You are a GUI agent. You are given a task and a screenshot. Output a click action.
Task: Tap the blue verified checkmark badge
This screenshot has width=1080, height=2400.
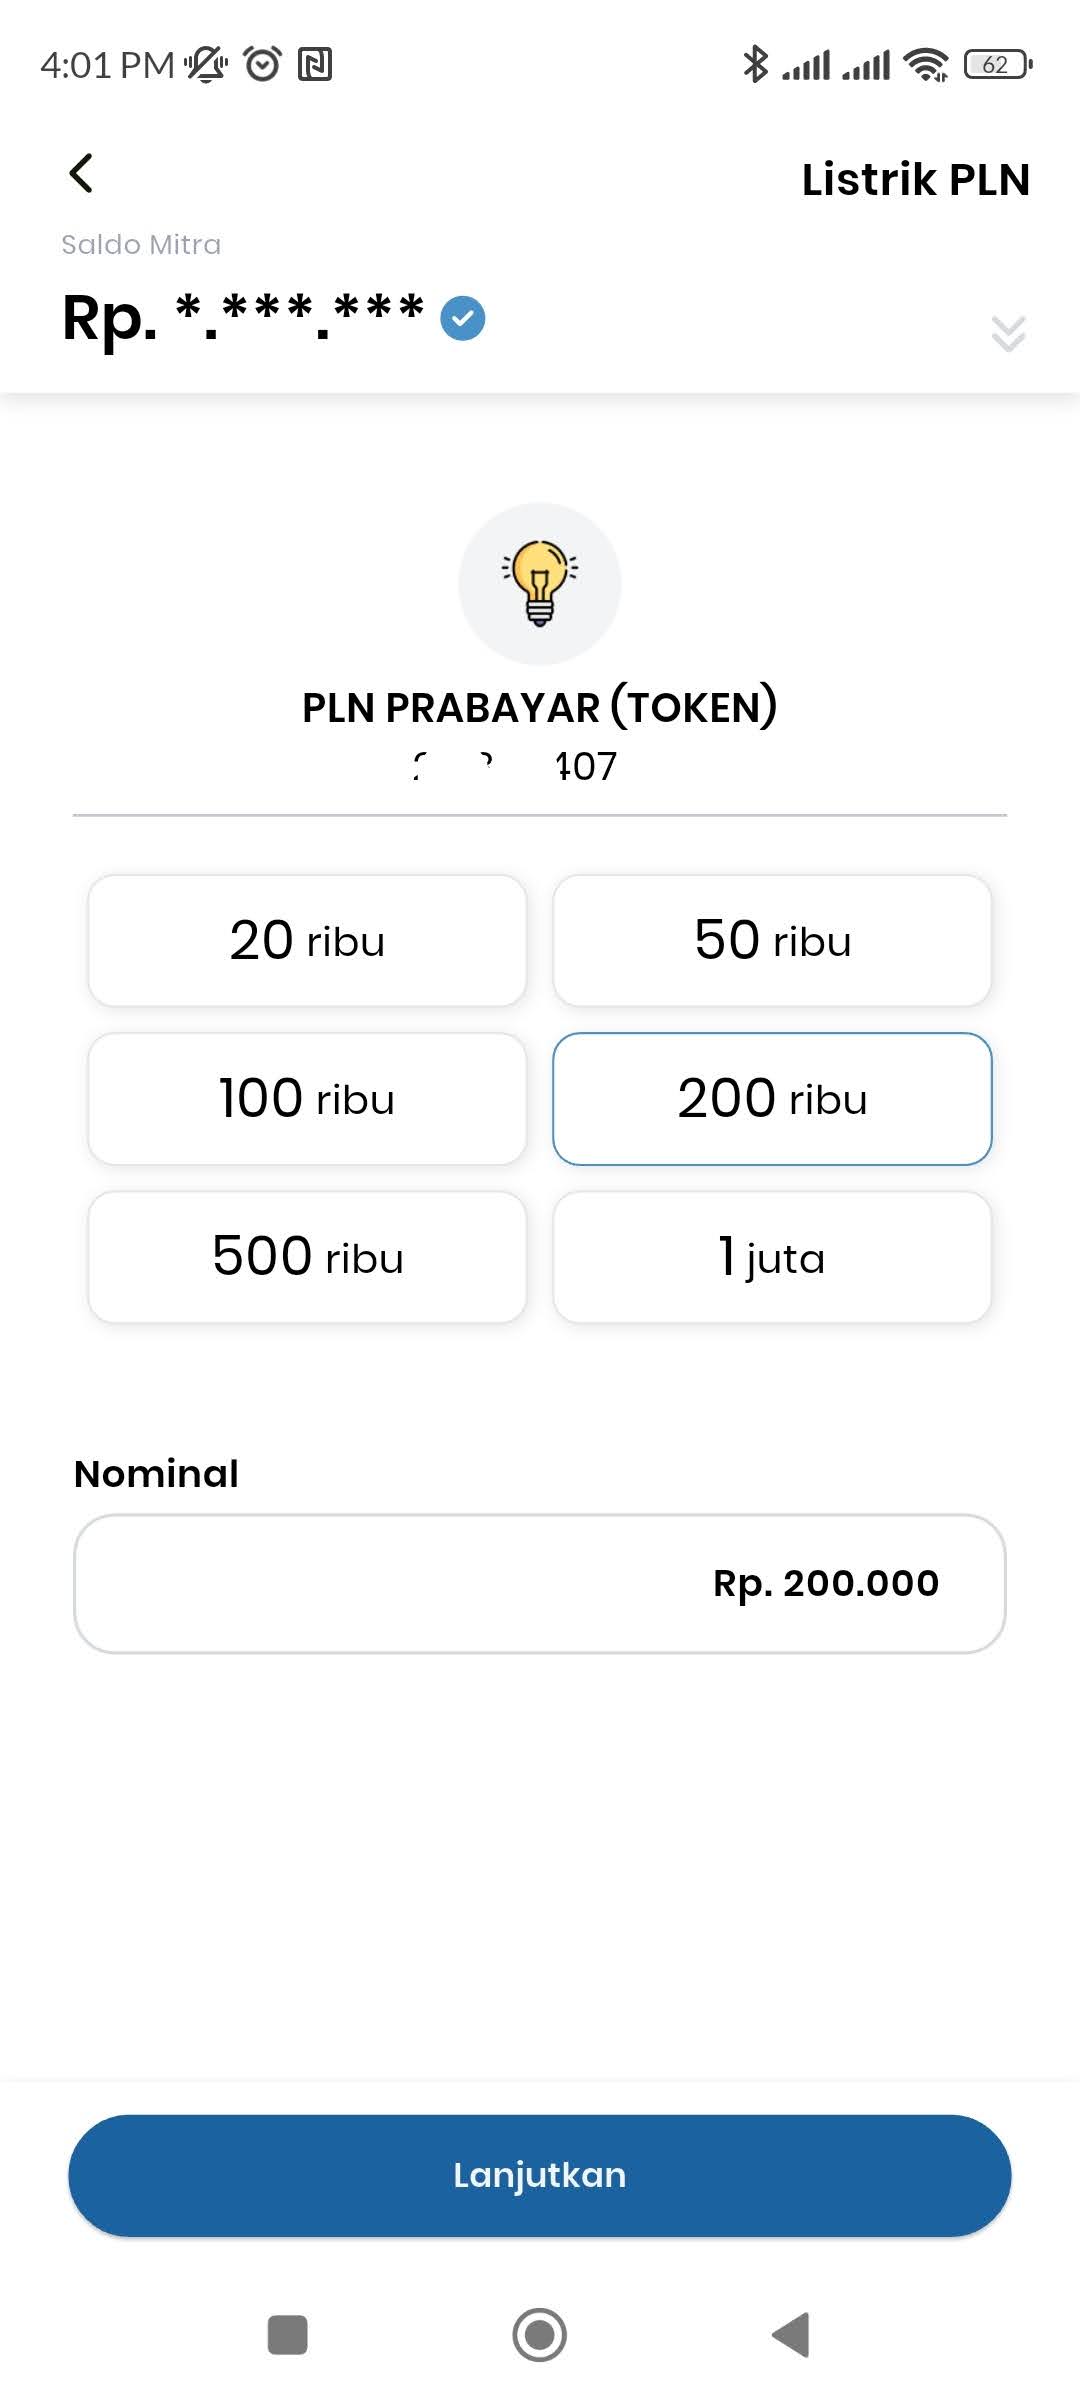pyautogui.click(x=463, y=319)
